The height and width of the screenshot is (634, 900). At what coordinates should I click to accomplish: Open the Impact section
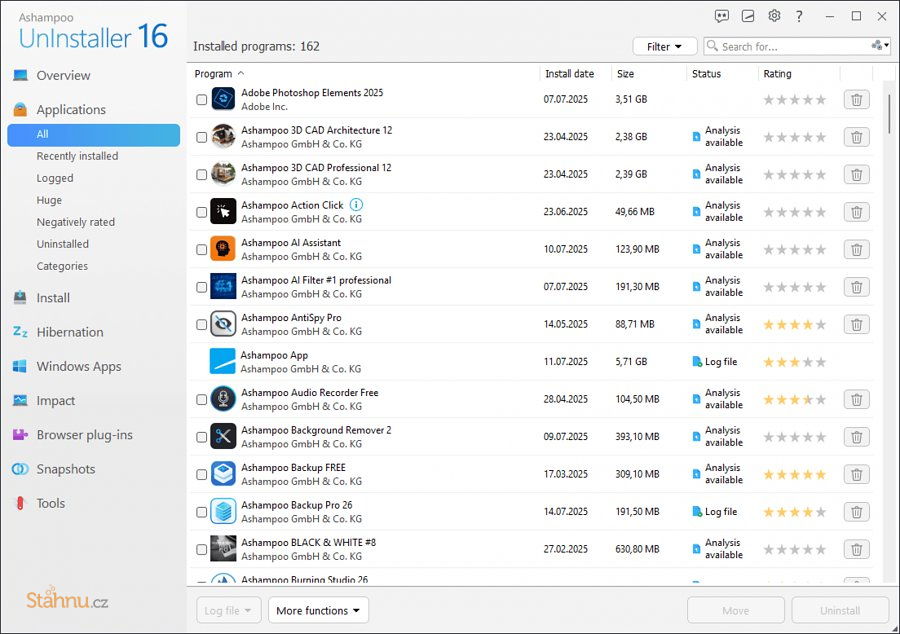click(x=56, y=400)
